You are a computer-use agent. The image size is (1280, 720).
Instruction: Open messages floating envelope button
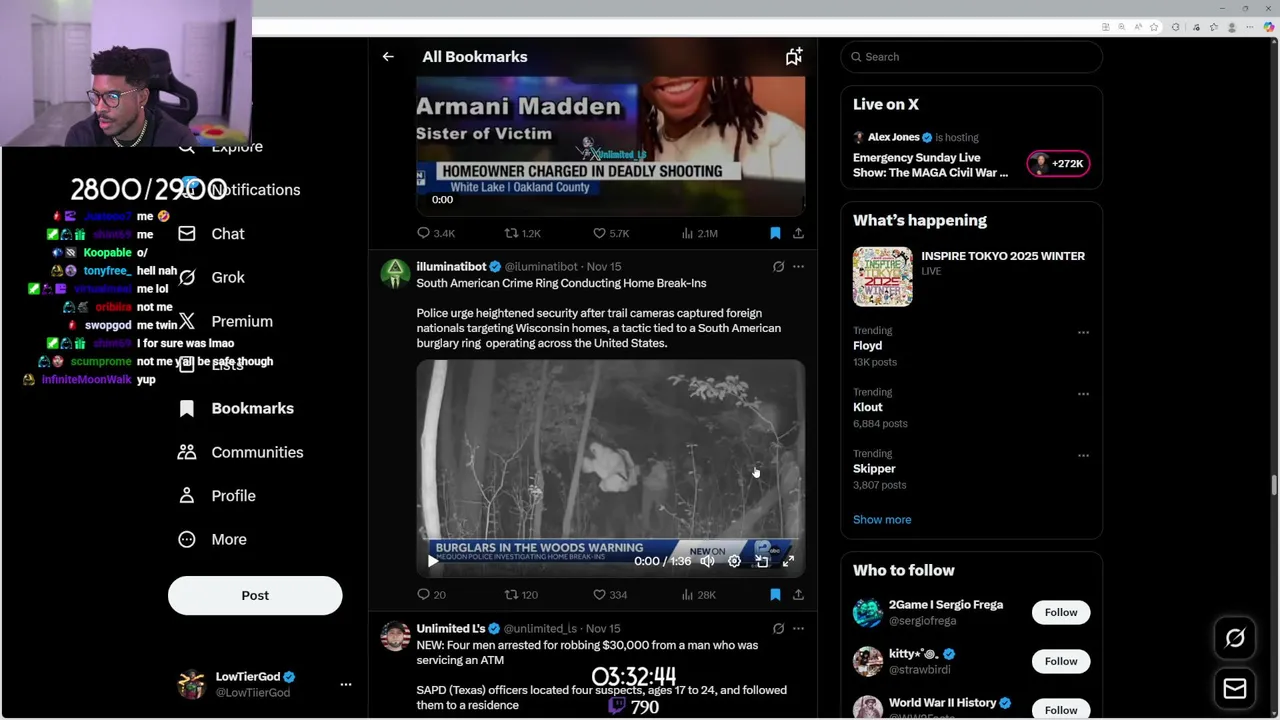pyautogui.click(x=1235, y=688)
